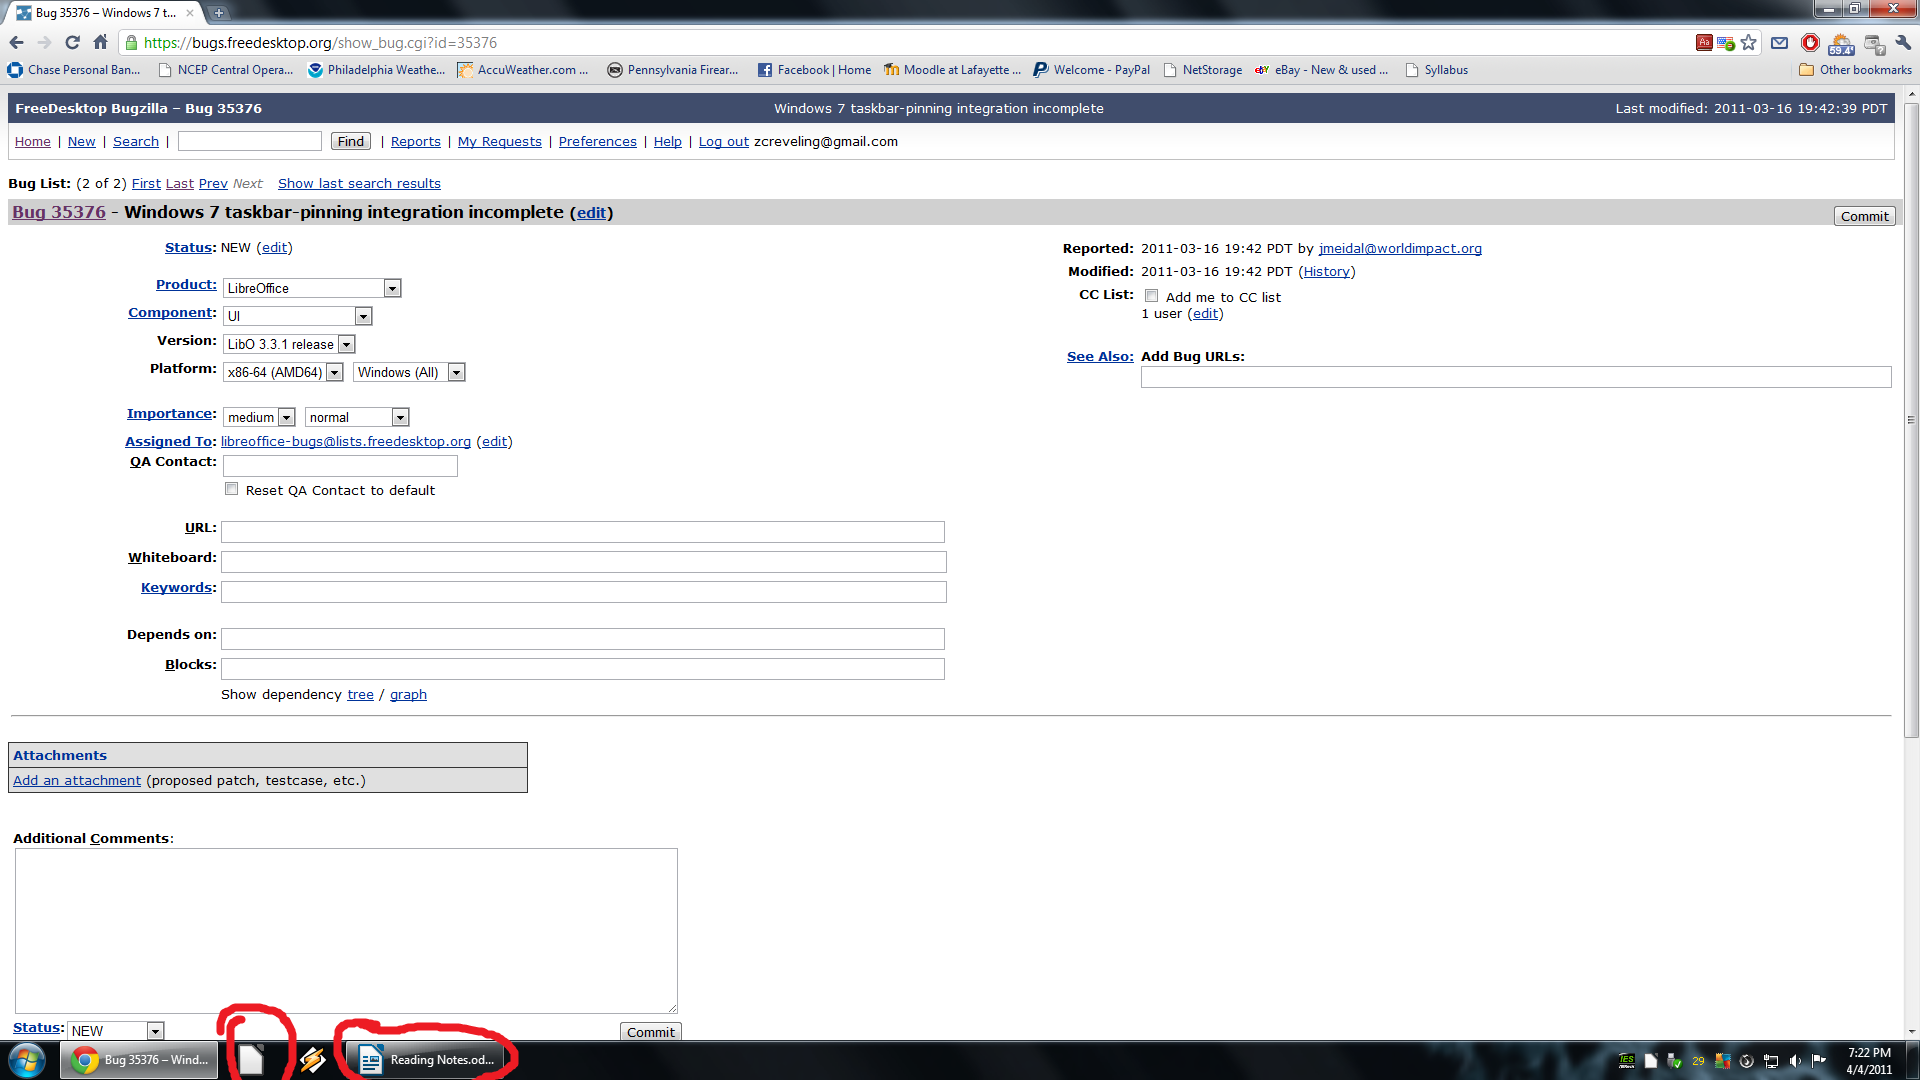Open the Chrome wrench settings menu

[1903, 43]
